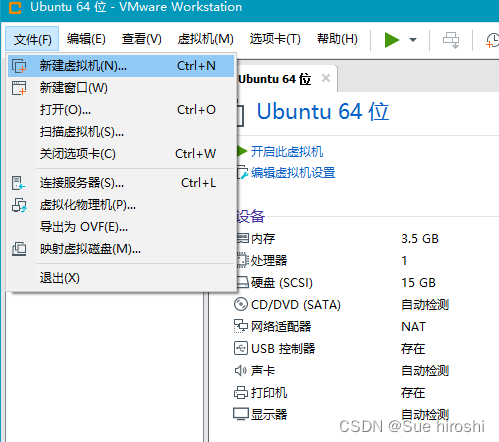This screenshot has width=499, height=442.
Task: Choose 映射虚拟磁盘(M)... menu entry
Action: tap(121, 249)
